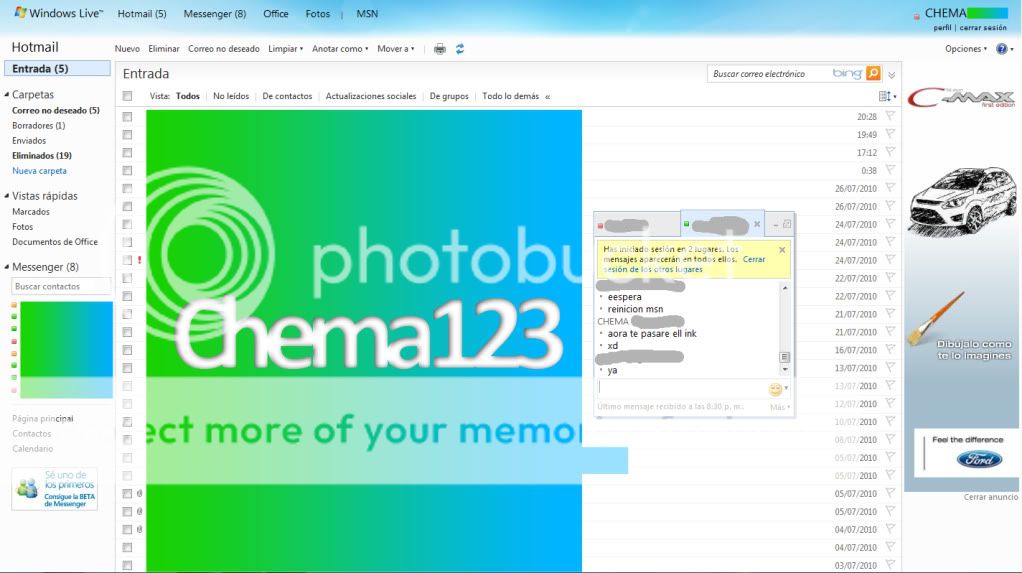Open the Limpiar dropdown
Viewport: 1022px width, 573px height.
pos(285,49)
